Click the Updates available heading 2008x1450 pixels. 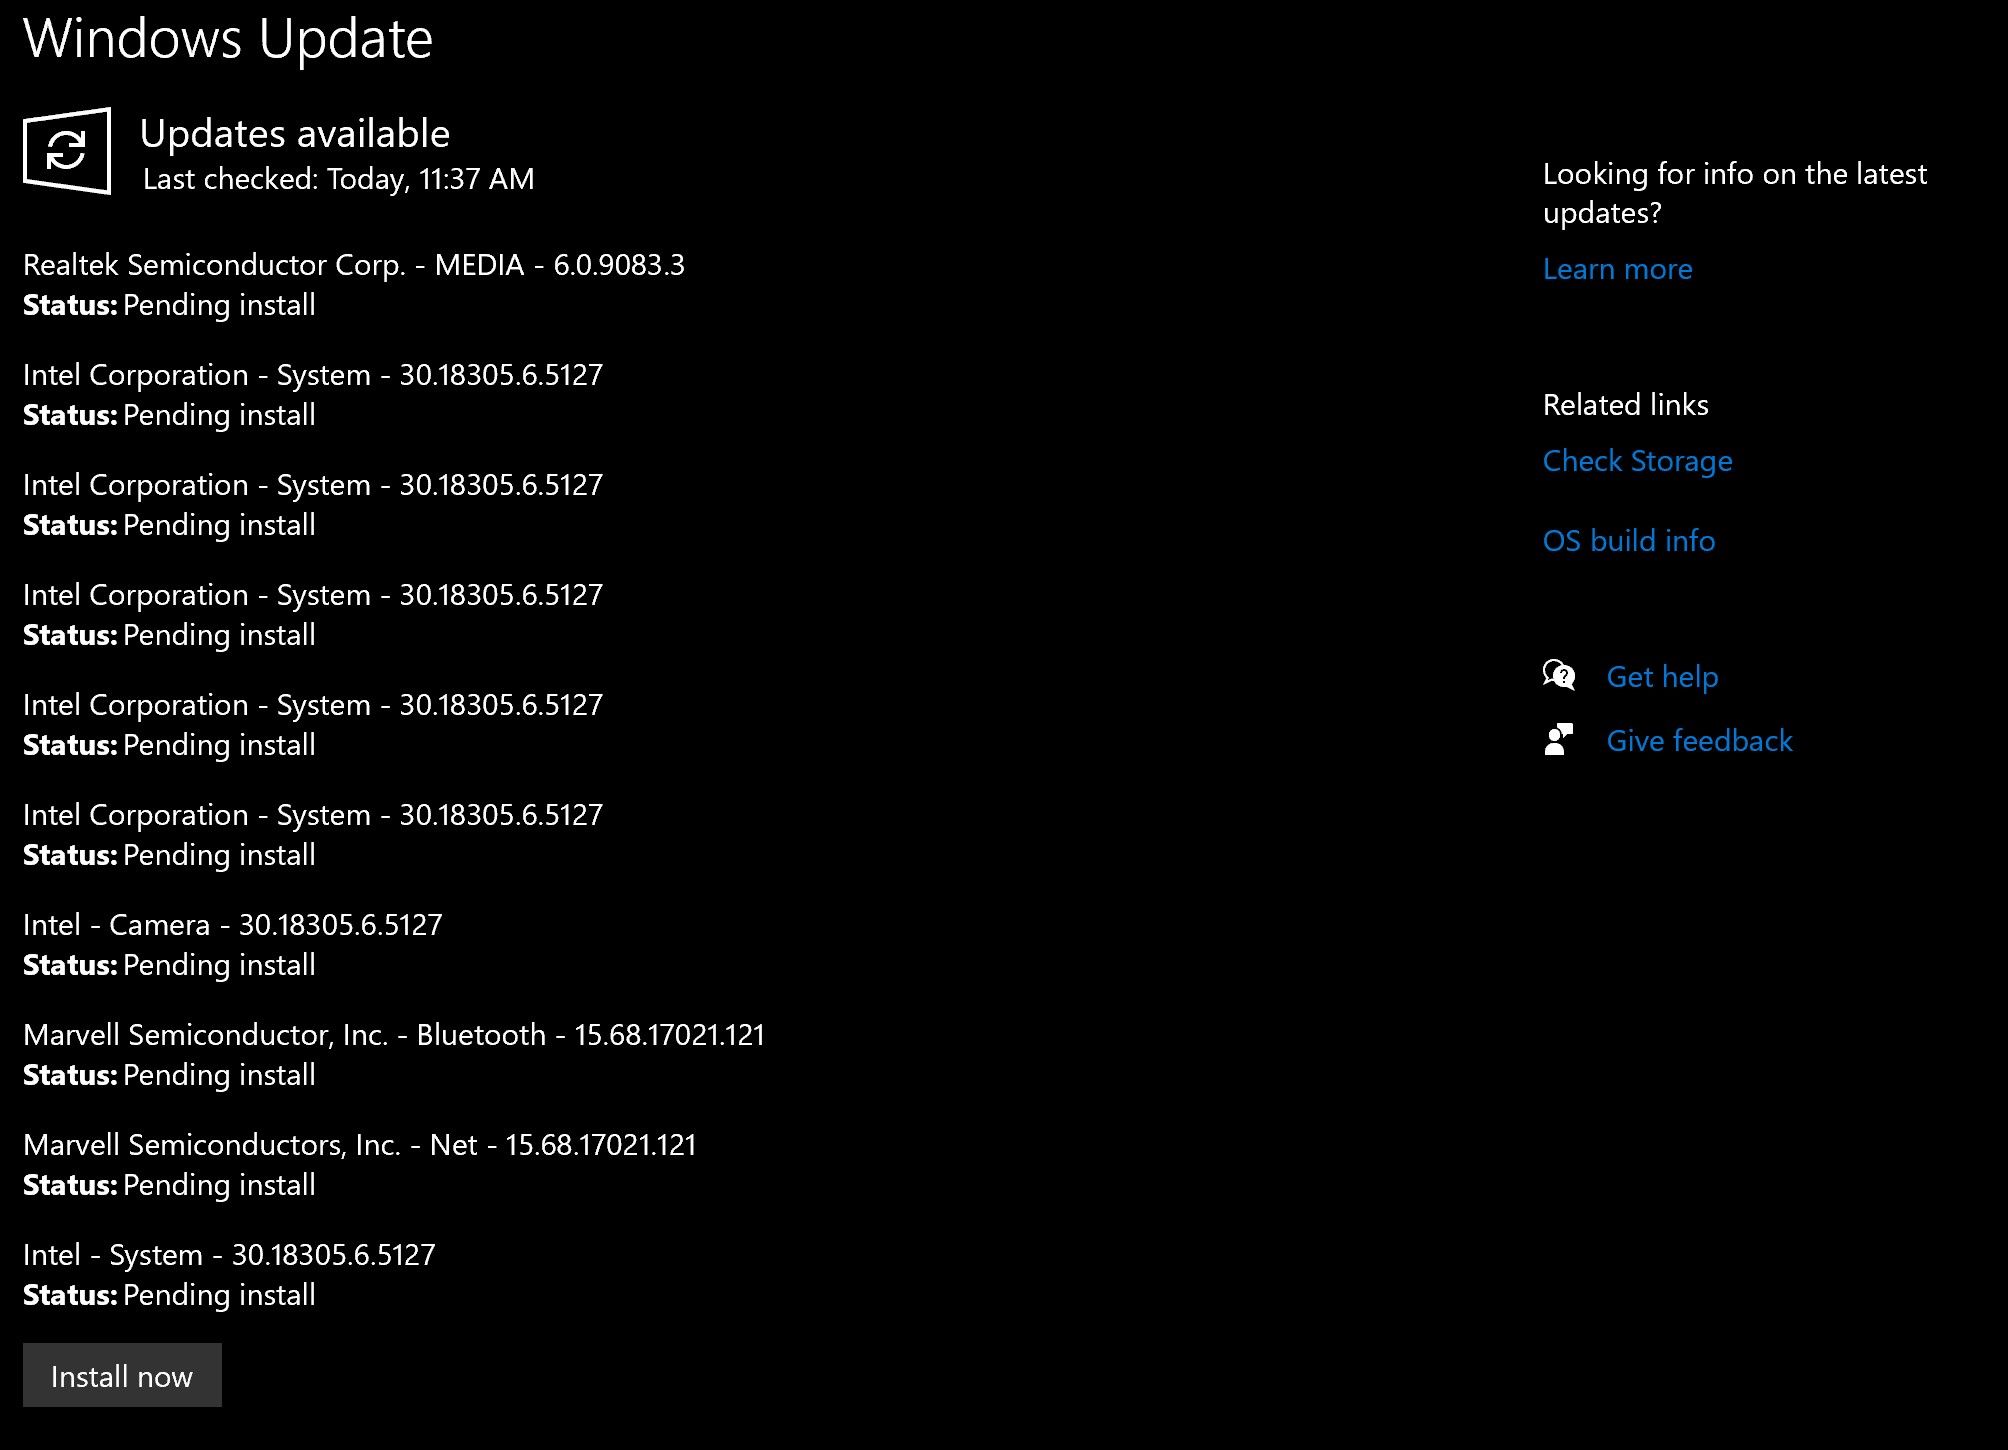tap(296, 133)
